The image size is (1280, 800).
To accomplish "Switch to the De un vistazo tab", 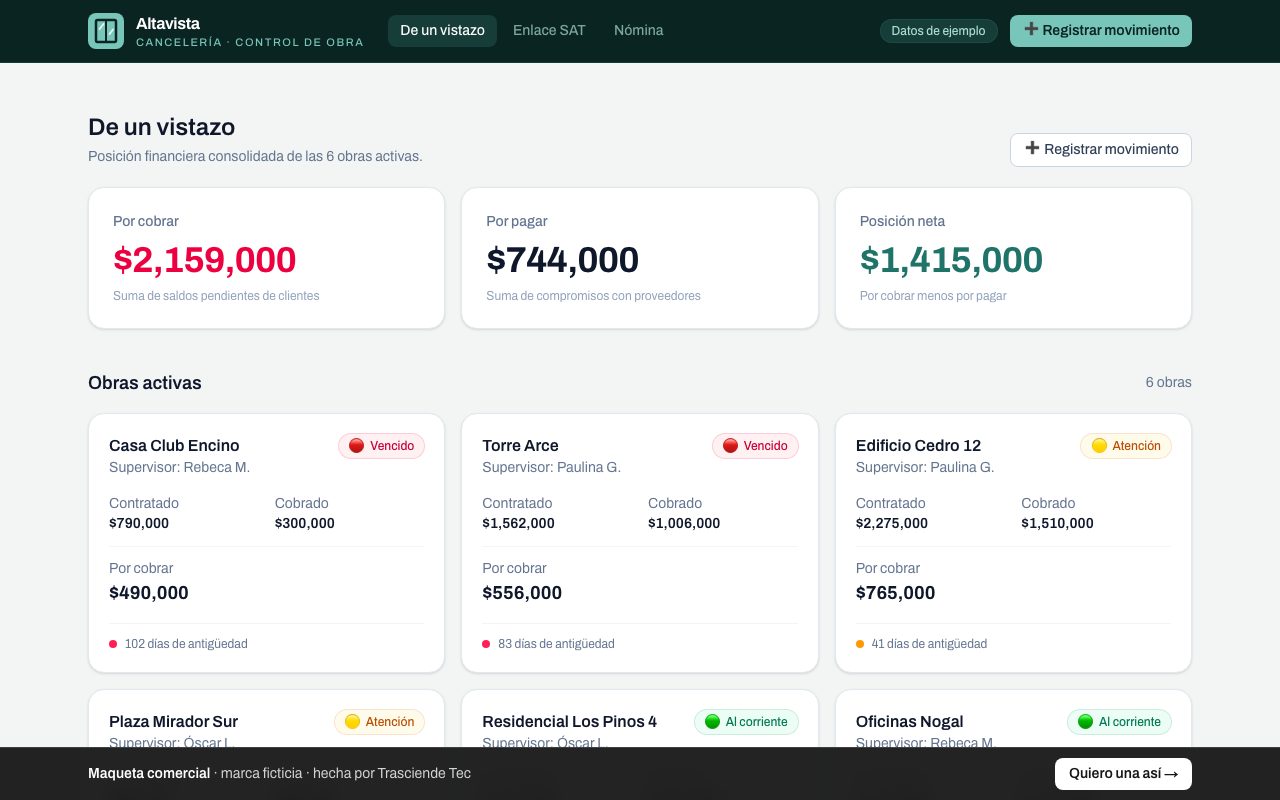I will point(442,31).
